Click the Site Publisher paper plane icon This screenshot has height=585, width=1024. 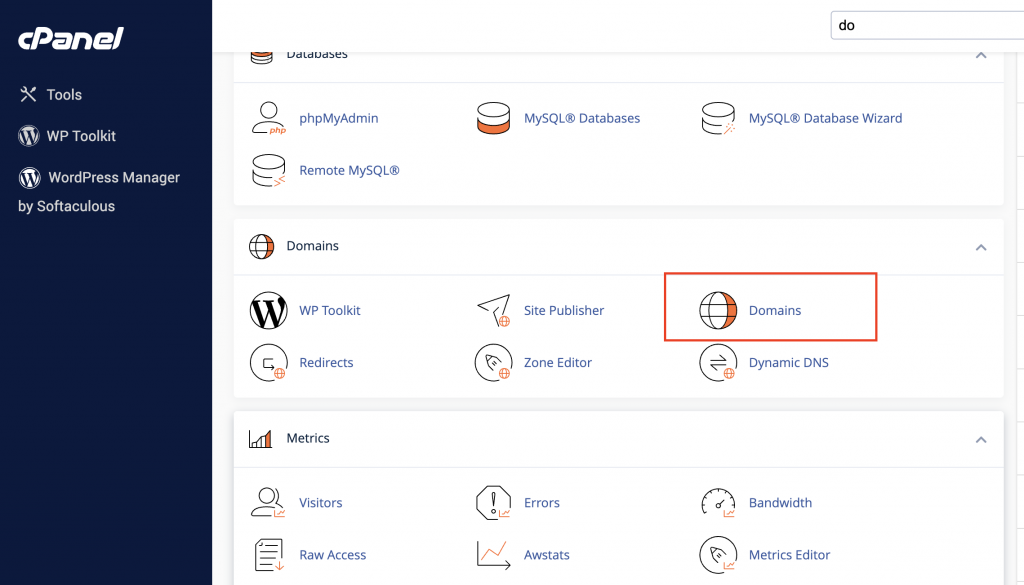pos(494,310)
